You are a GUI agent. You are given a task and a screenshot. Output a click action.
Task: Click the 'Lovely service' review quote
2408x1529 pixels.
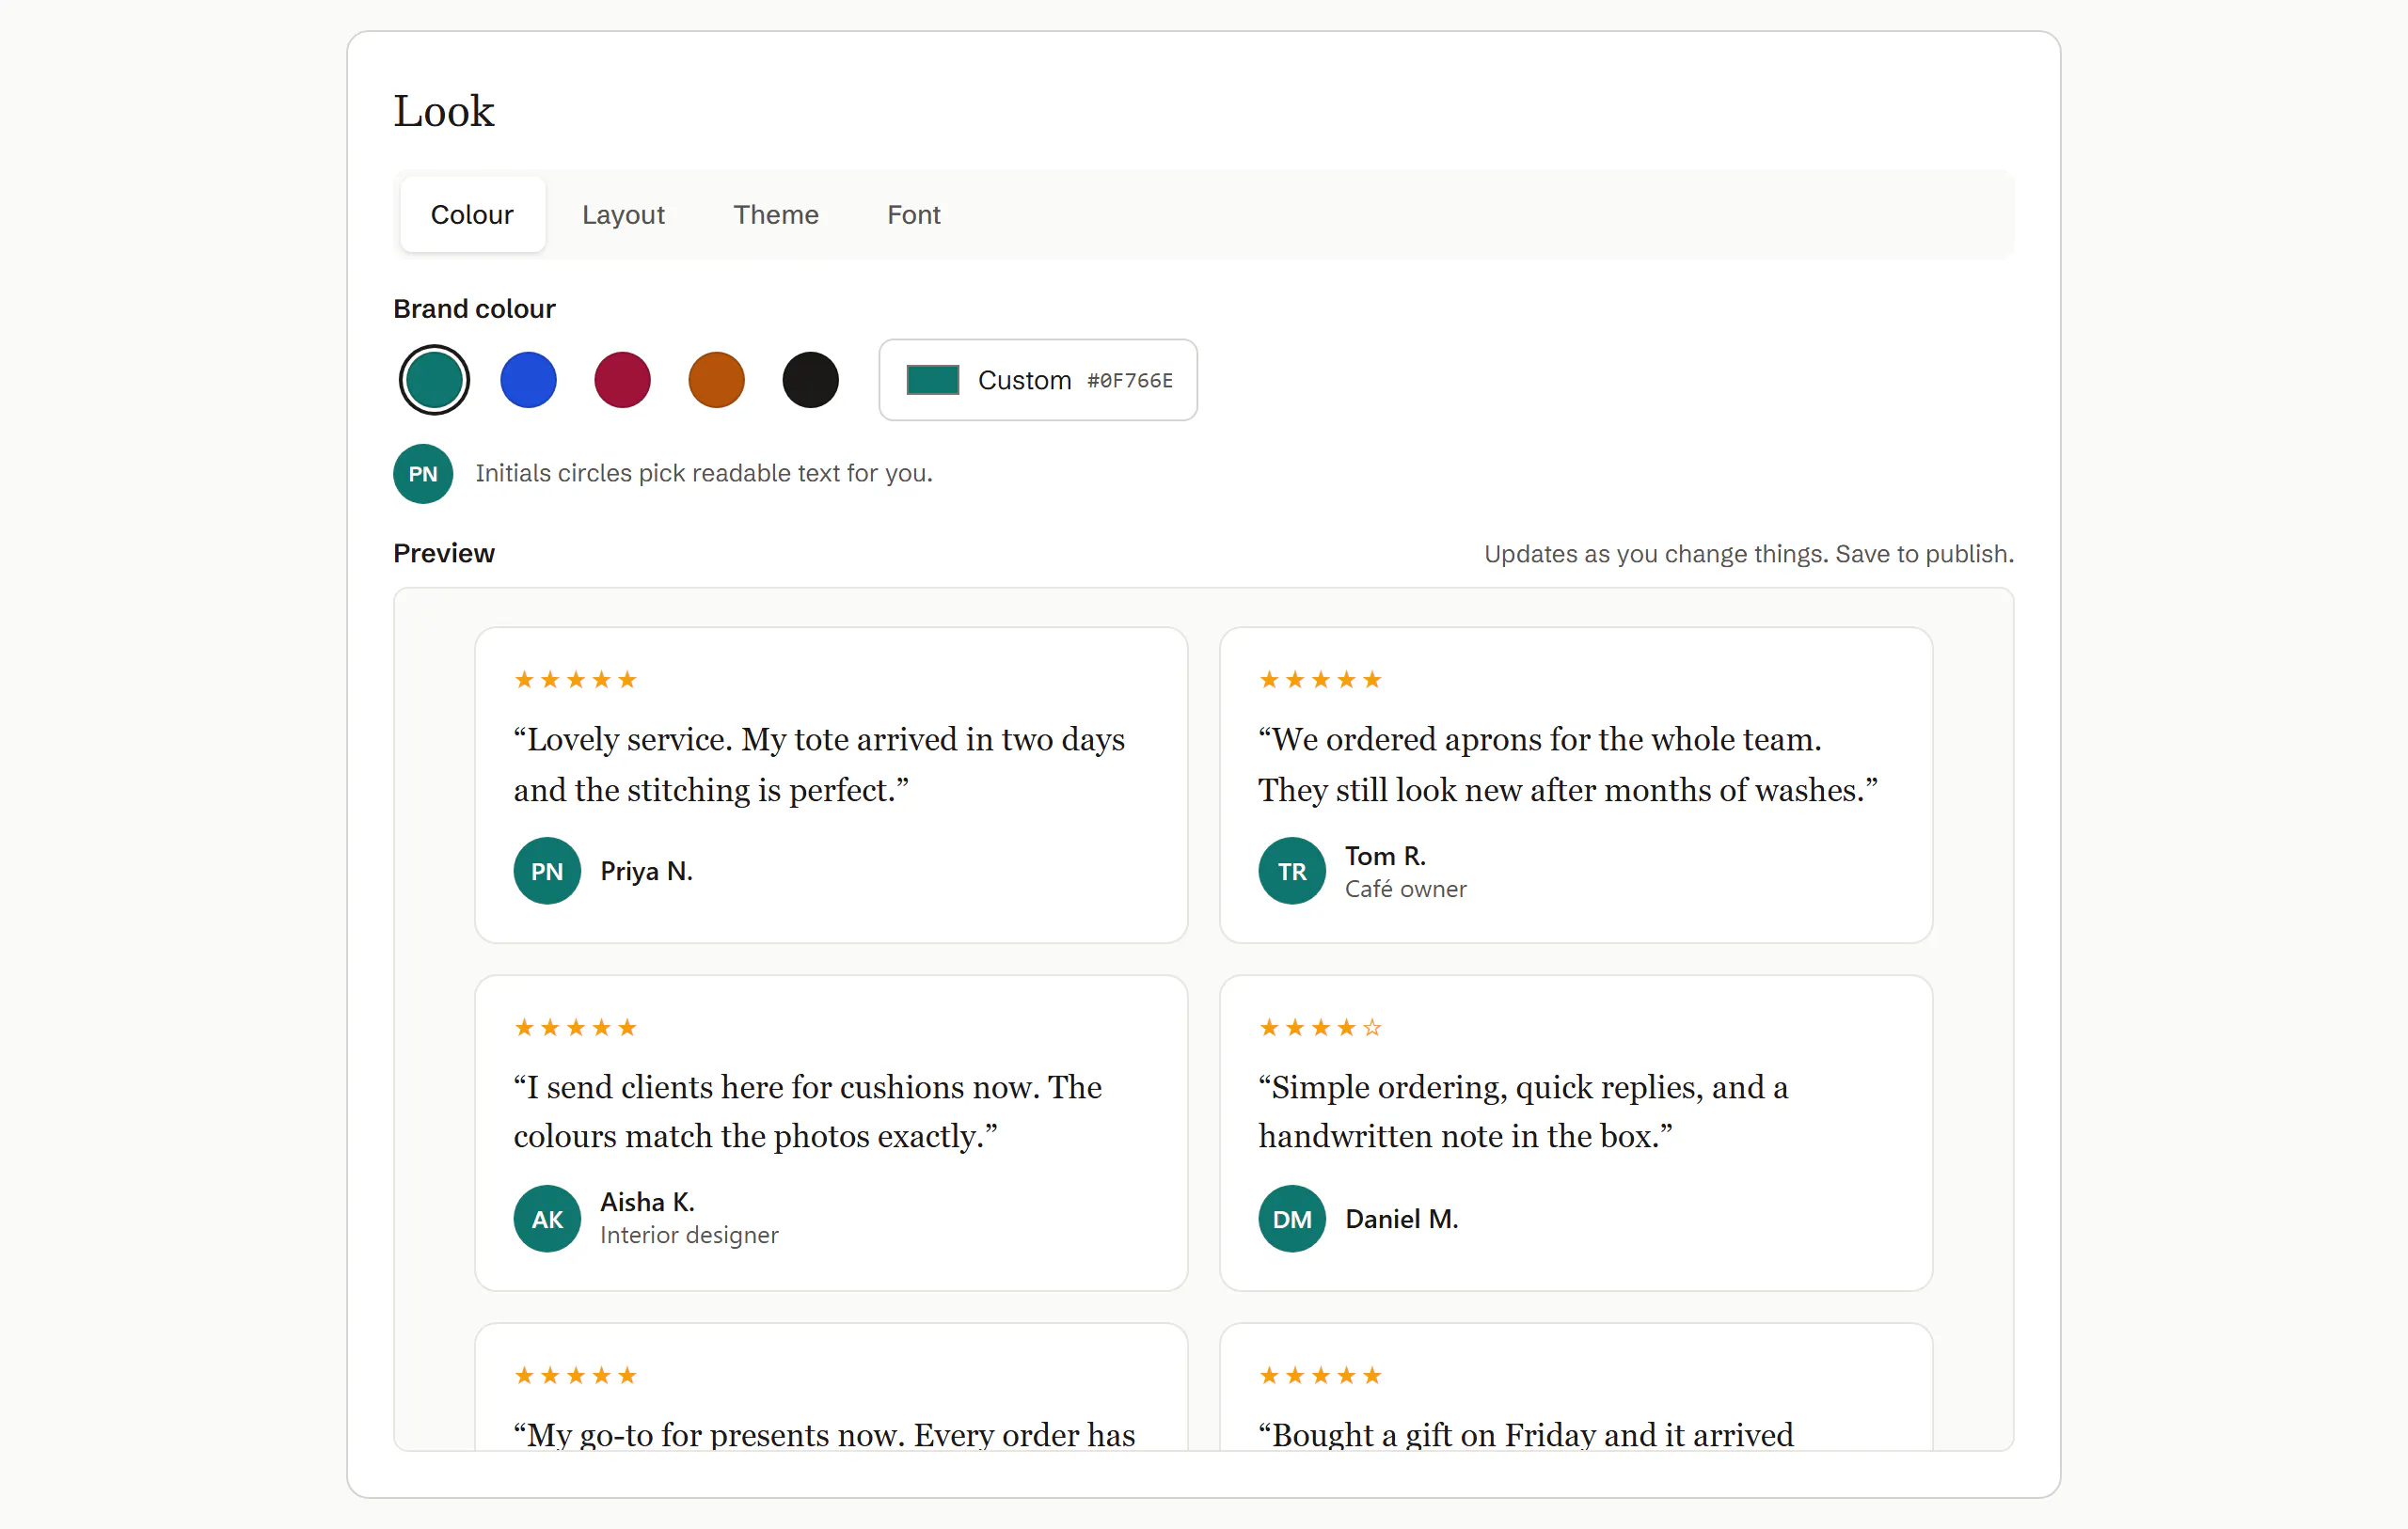click(819, 765)
